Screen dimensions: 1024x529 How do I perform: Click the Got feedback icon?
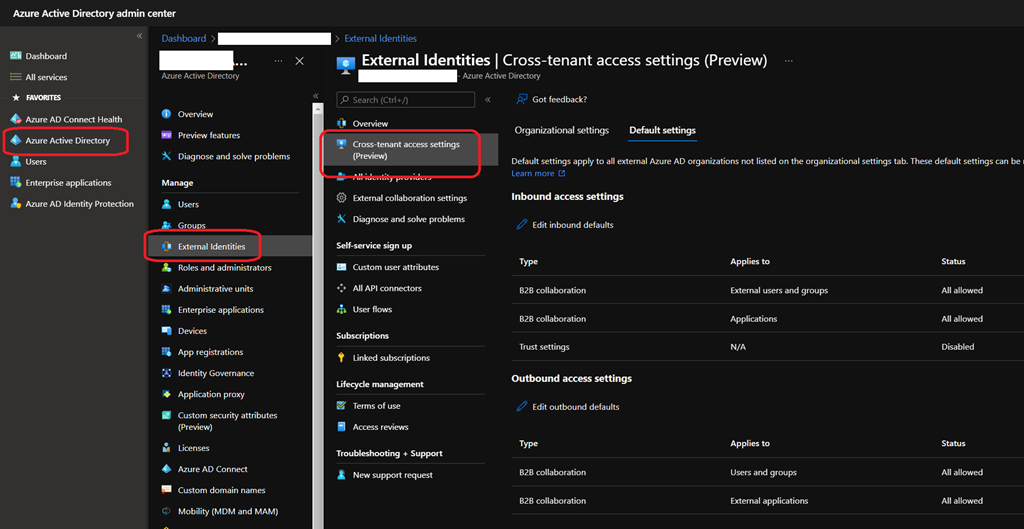coord(521,100)
